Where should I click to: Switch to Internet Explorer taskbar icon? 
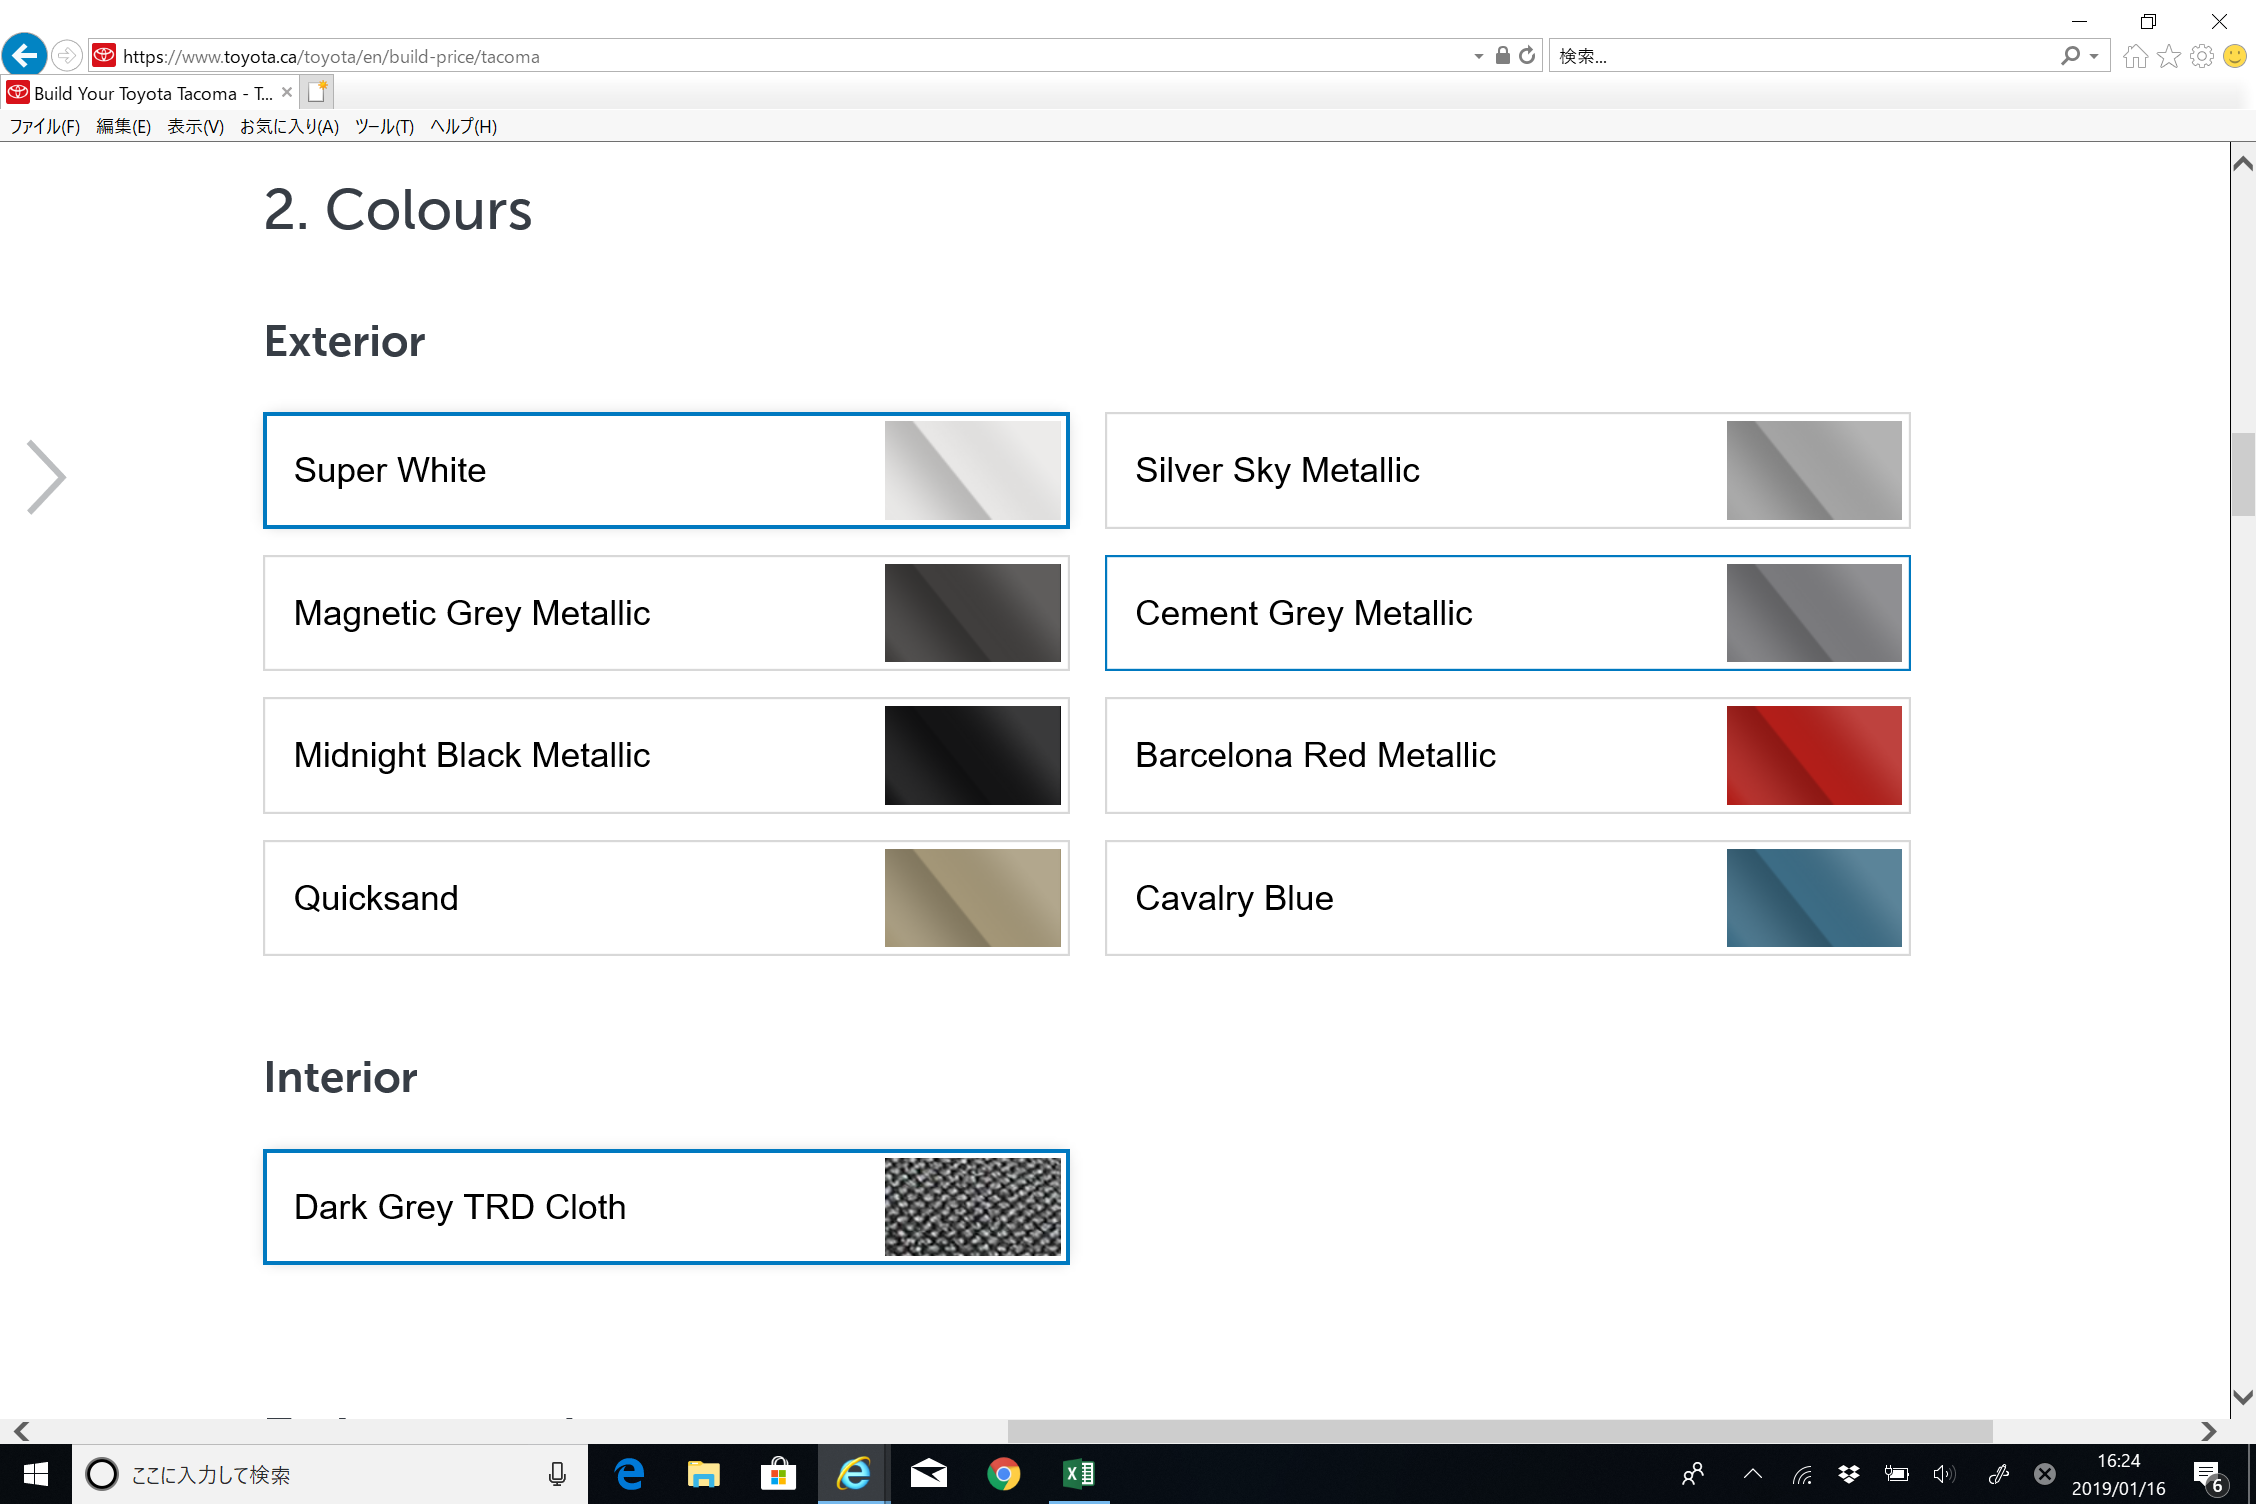point(854,1474)
